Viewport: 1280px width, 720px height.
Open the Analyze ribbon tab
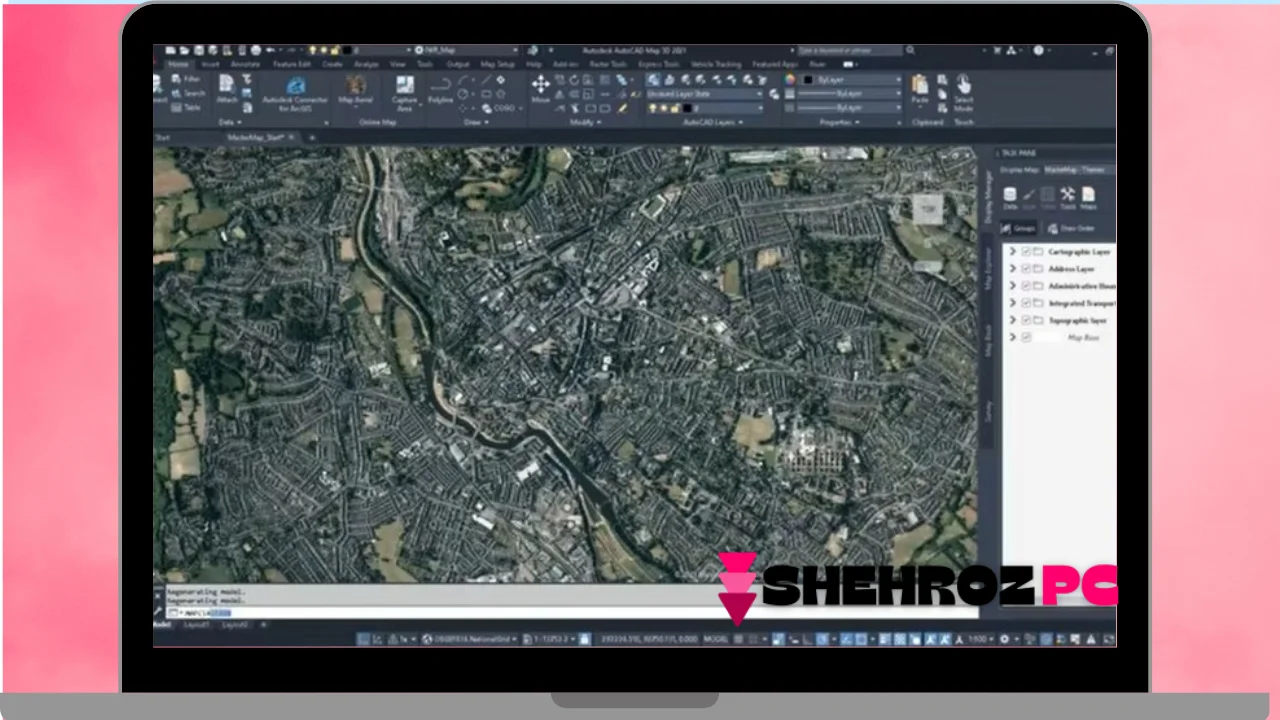coord(366,64)
